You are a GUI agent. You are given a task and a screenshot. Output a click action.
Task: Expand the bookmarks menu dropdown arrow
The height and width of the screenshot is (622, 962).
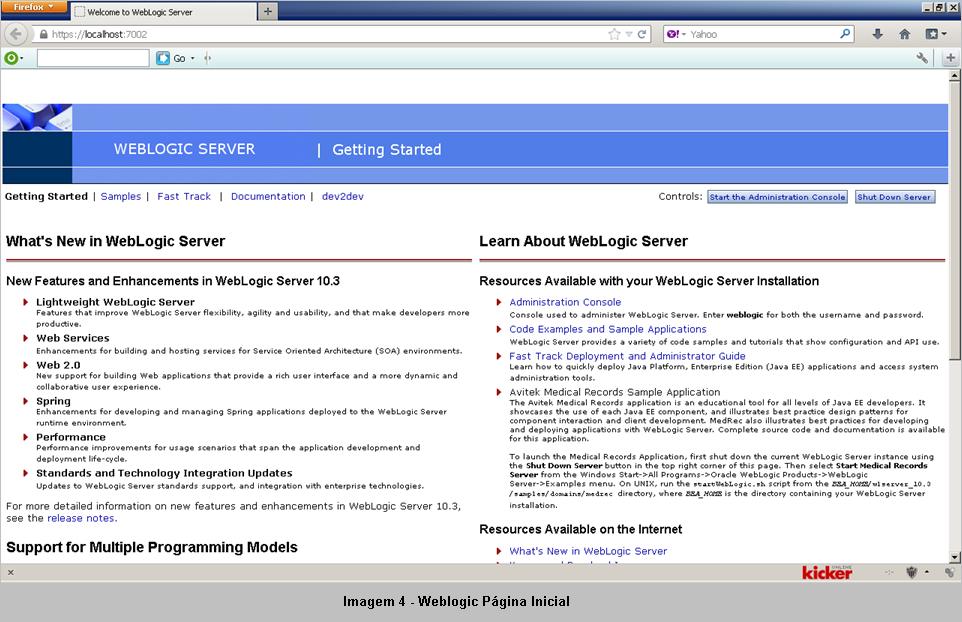(x=944, y=34)
